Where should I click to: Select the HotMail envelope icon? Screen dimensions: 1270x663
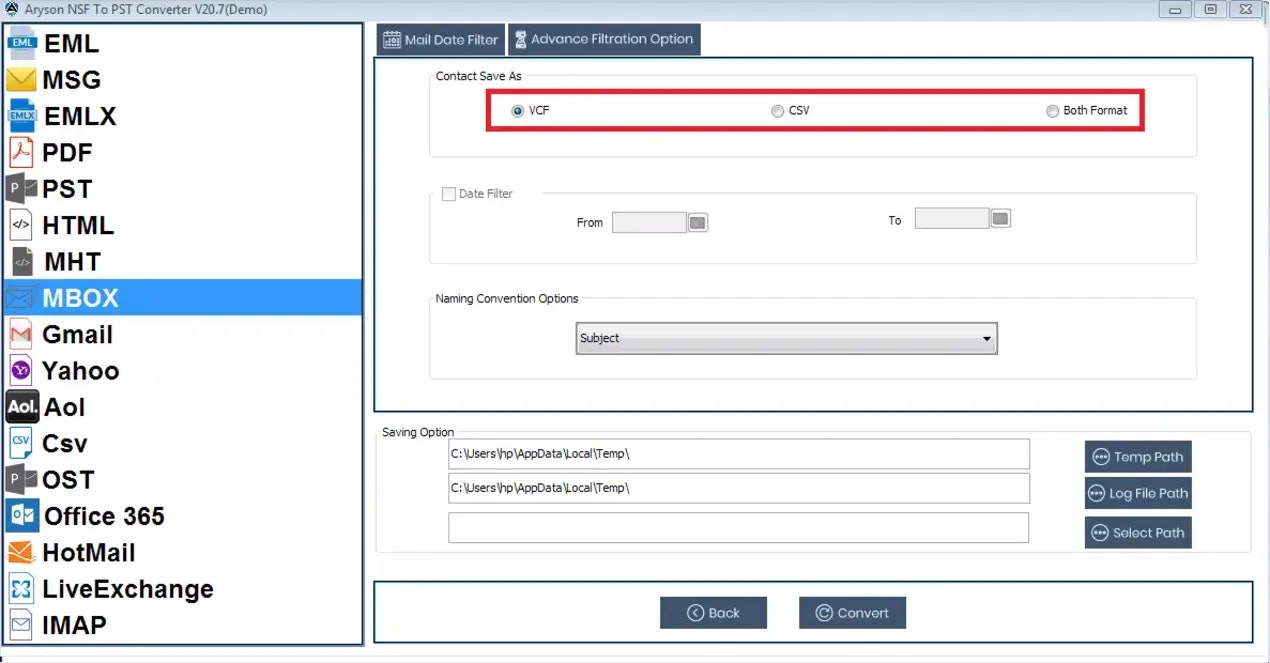point(21,552)
